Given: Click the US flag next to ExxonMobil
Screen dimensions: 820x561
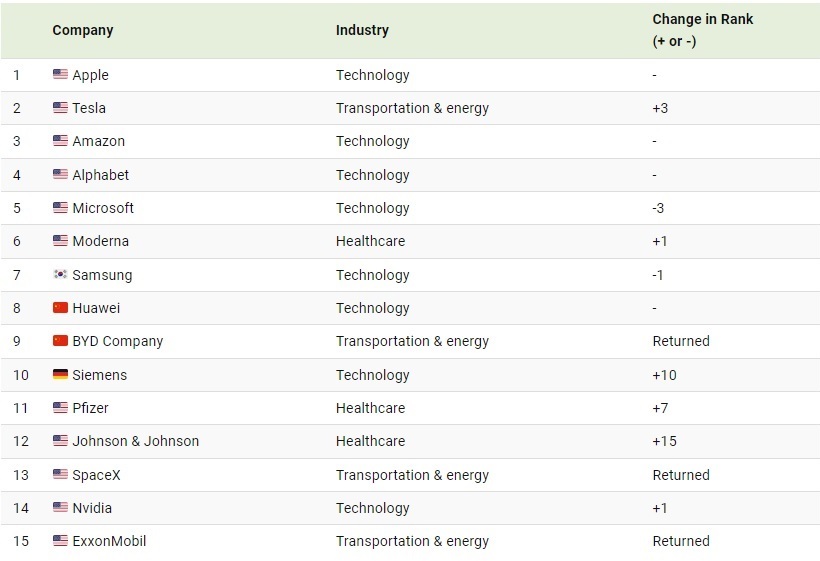Looking at the screenshot, I should click(60, 541).
